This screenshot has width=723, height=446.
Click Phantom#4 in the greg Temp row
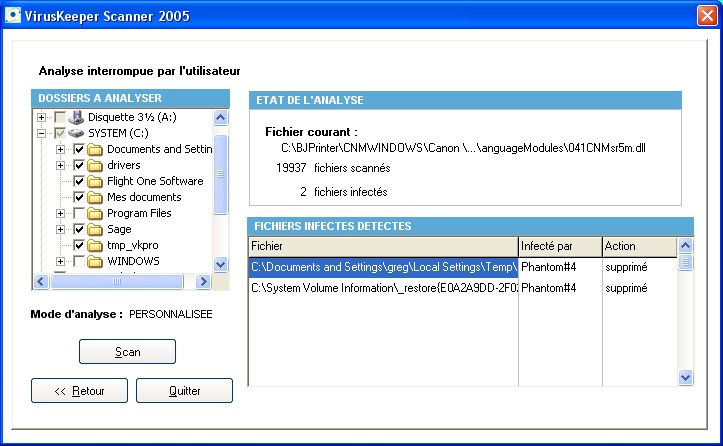point(549,267)
